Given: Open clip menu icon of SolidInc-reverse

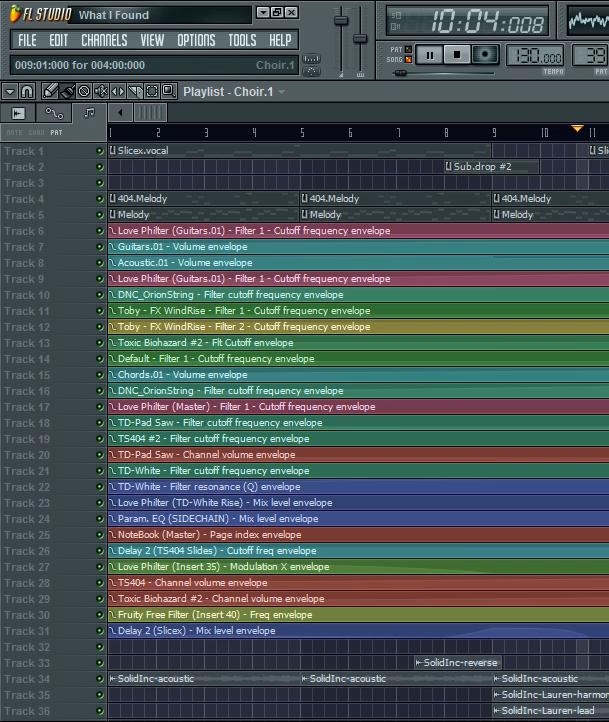Looking at the screenshot, I should coord(419,663).
